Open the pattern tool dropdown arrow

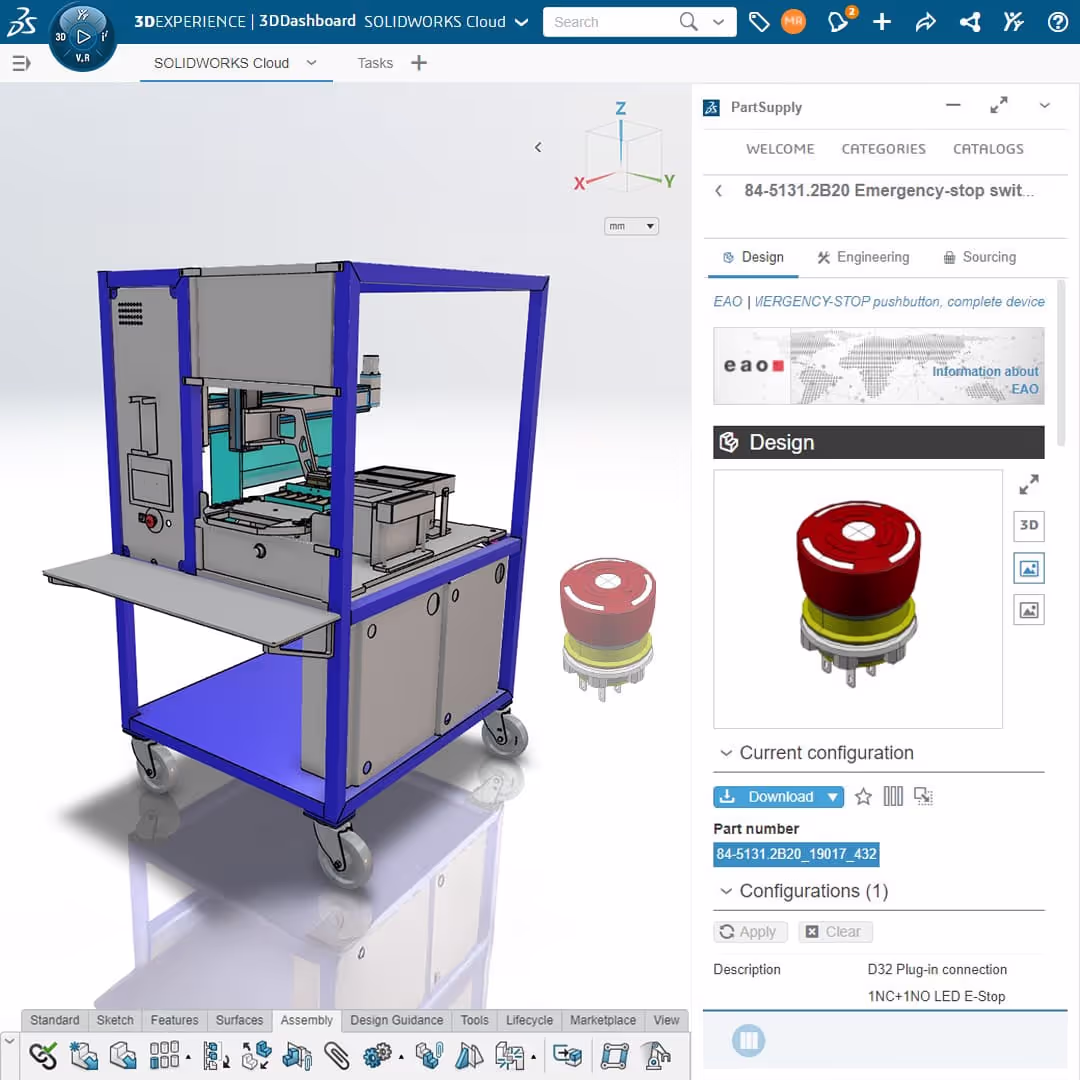pyautogui.click(x=187, y=1057)
